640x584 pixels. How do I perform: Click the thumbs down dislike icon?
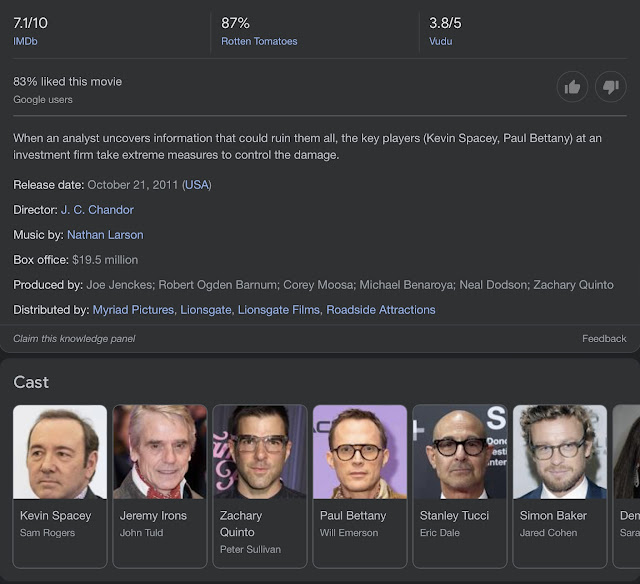click(610, 87)
